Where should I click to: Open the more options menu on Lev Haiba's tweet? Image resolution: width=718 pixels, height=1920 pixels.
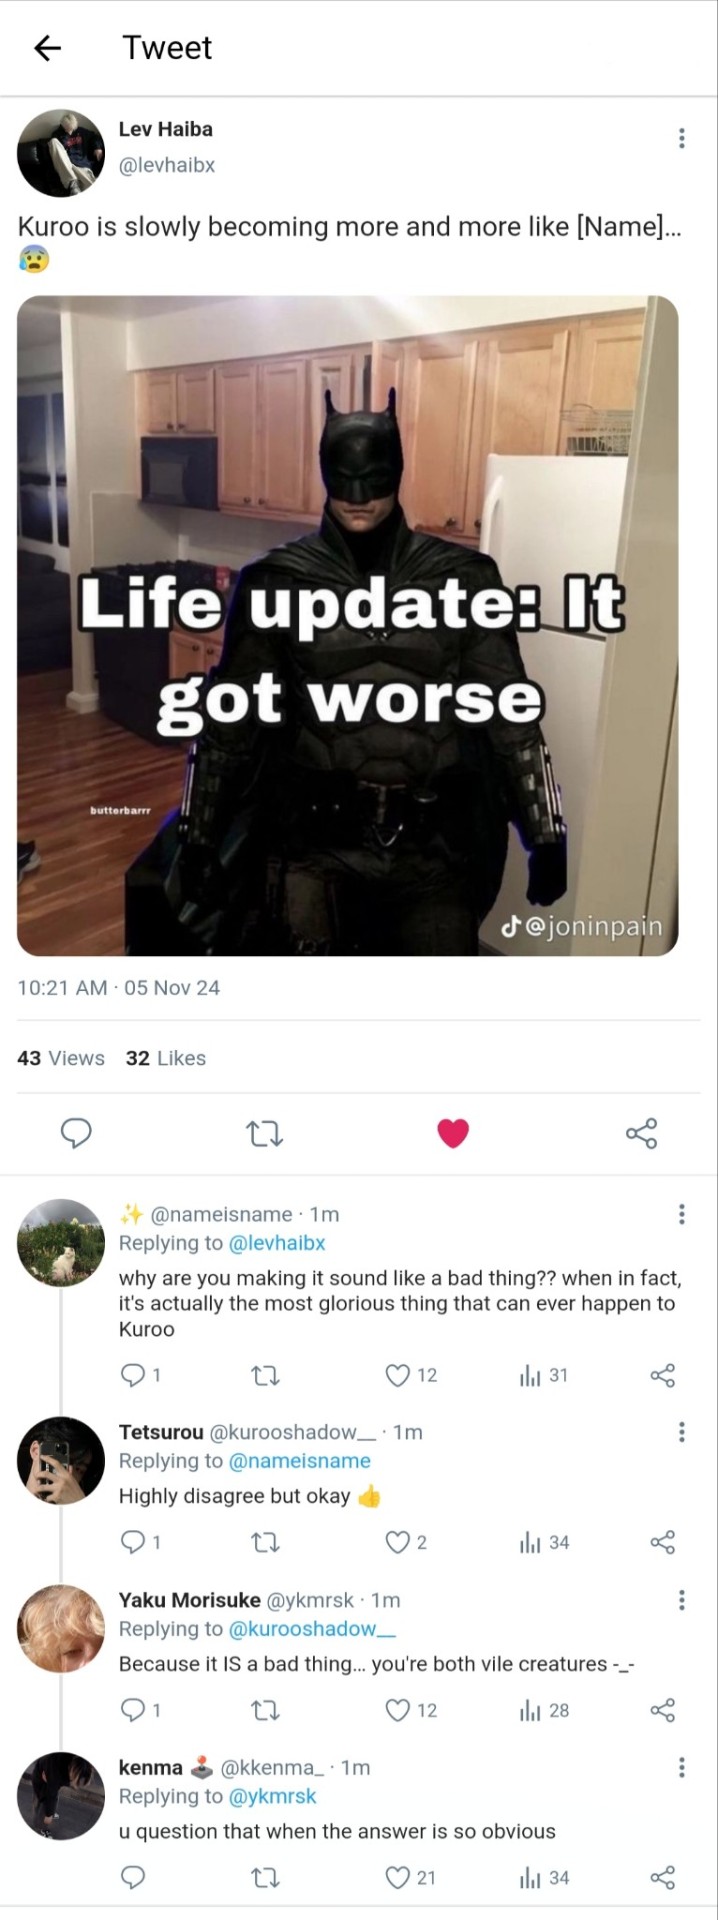point(681,138)
